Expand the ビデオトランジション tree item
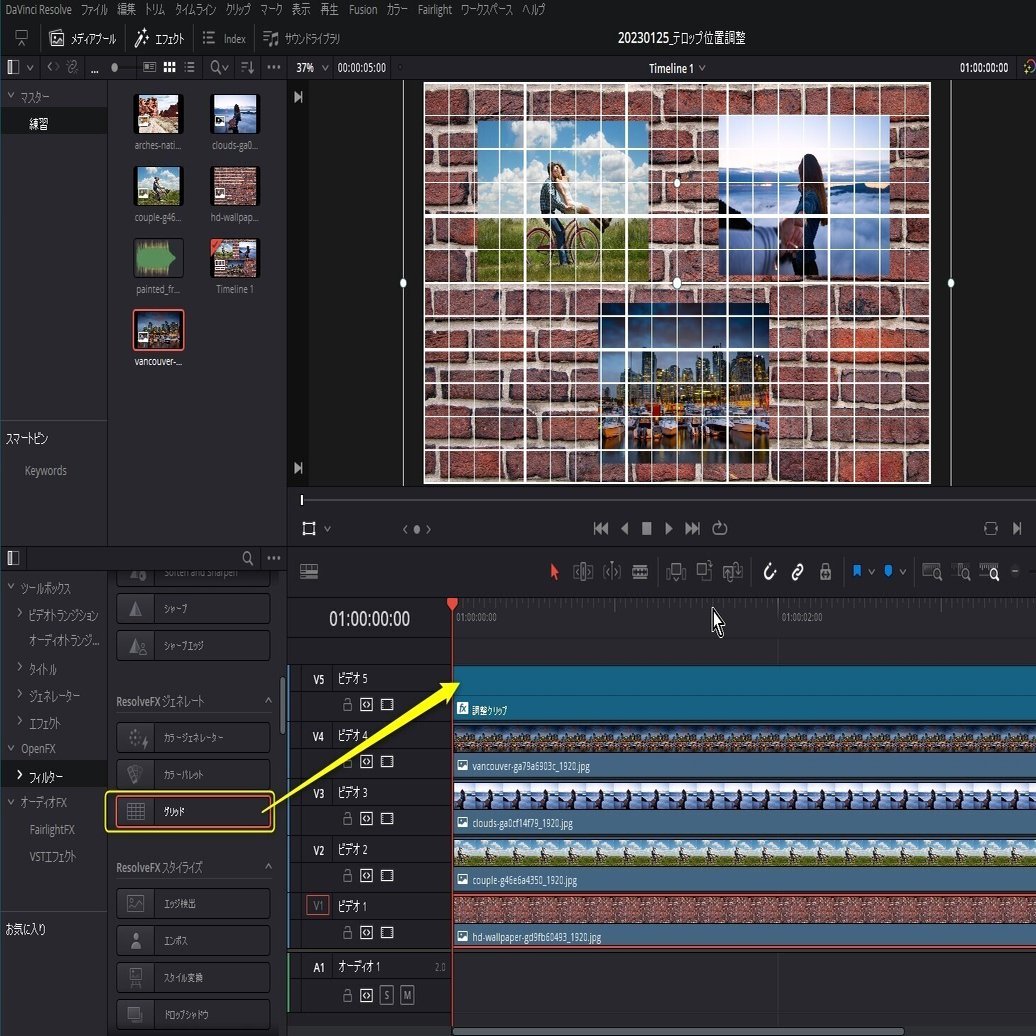Viewport: 1036px width, 1036px height. coord(20,614)
